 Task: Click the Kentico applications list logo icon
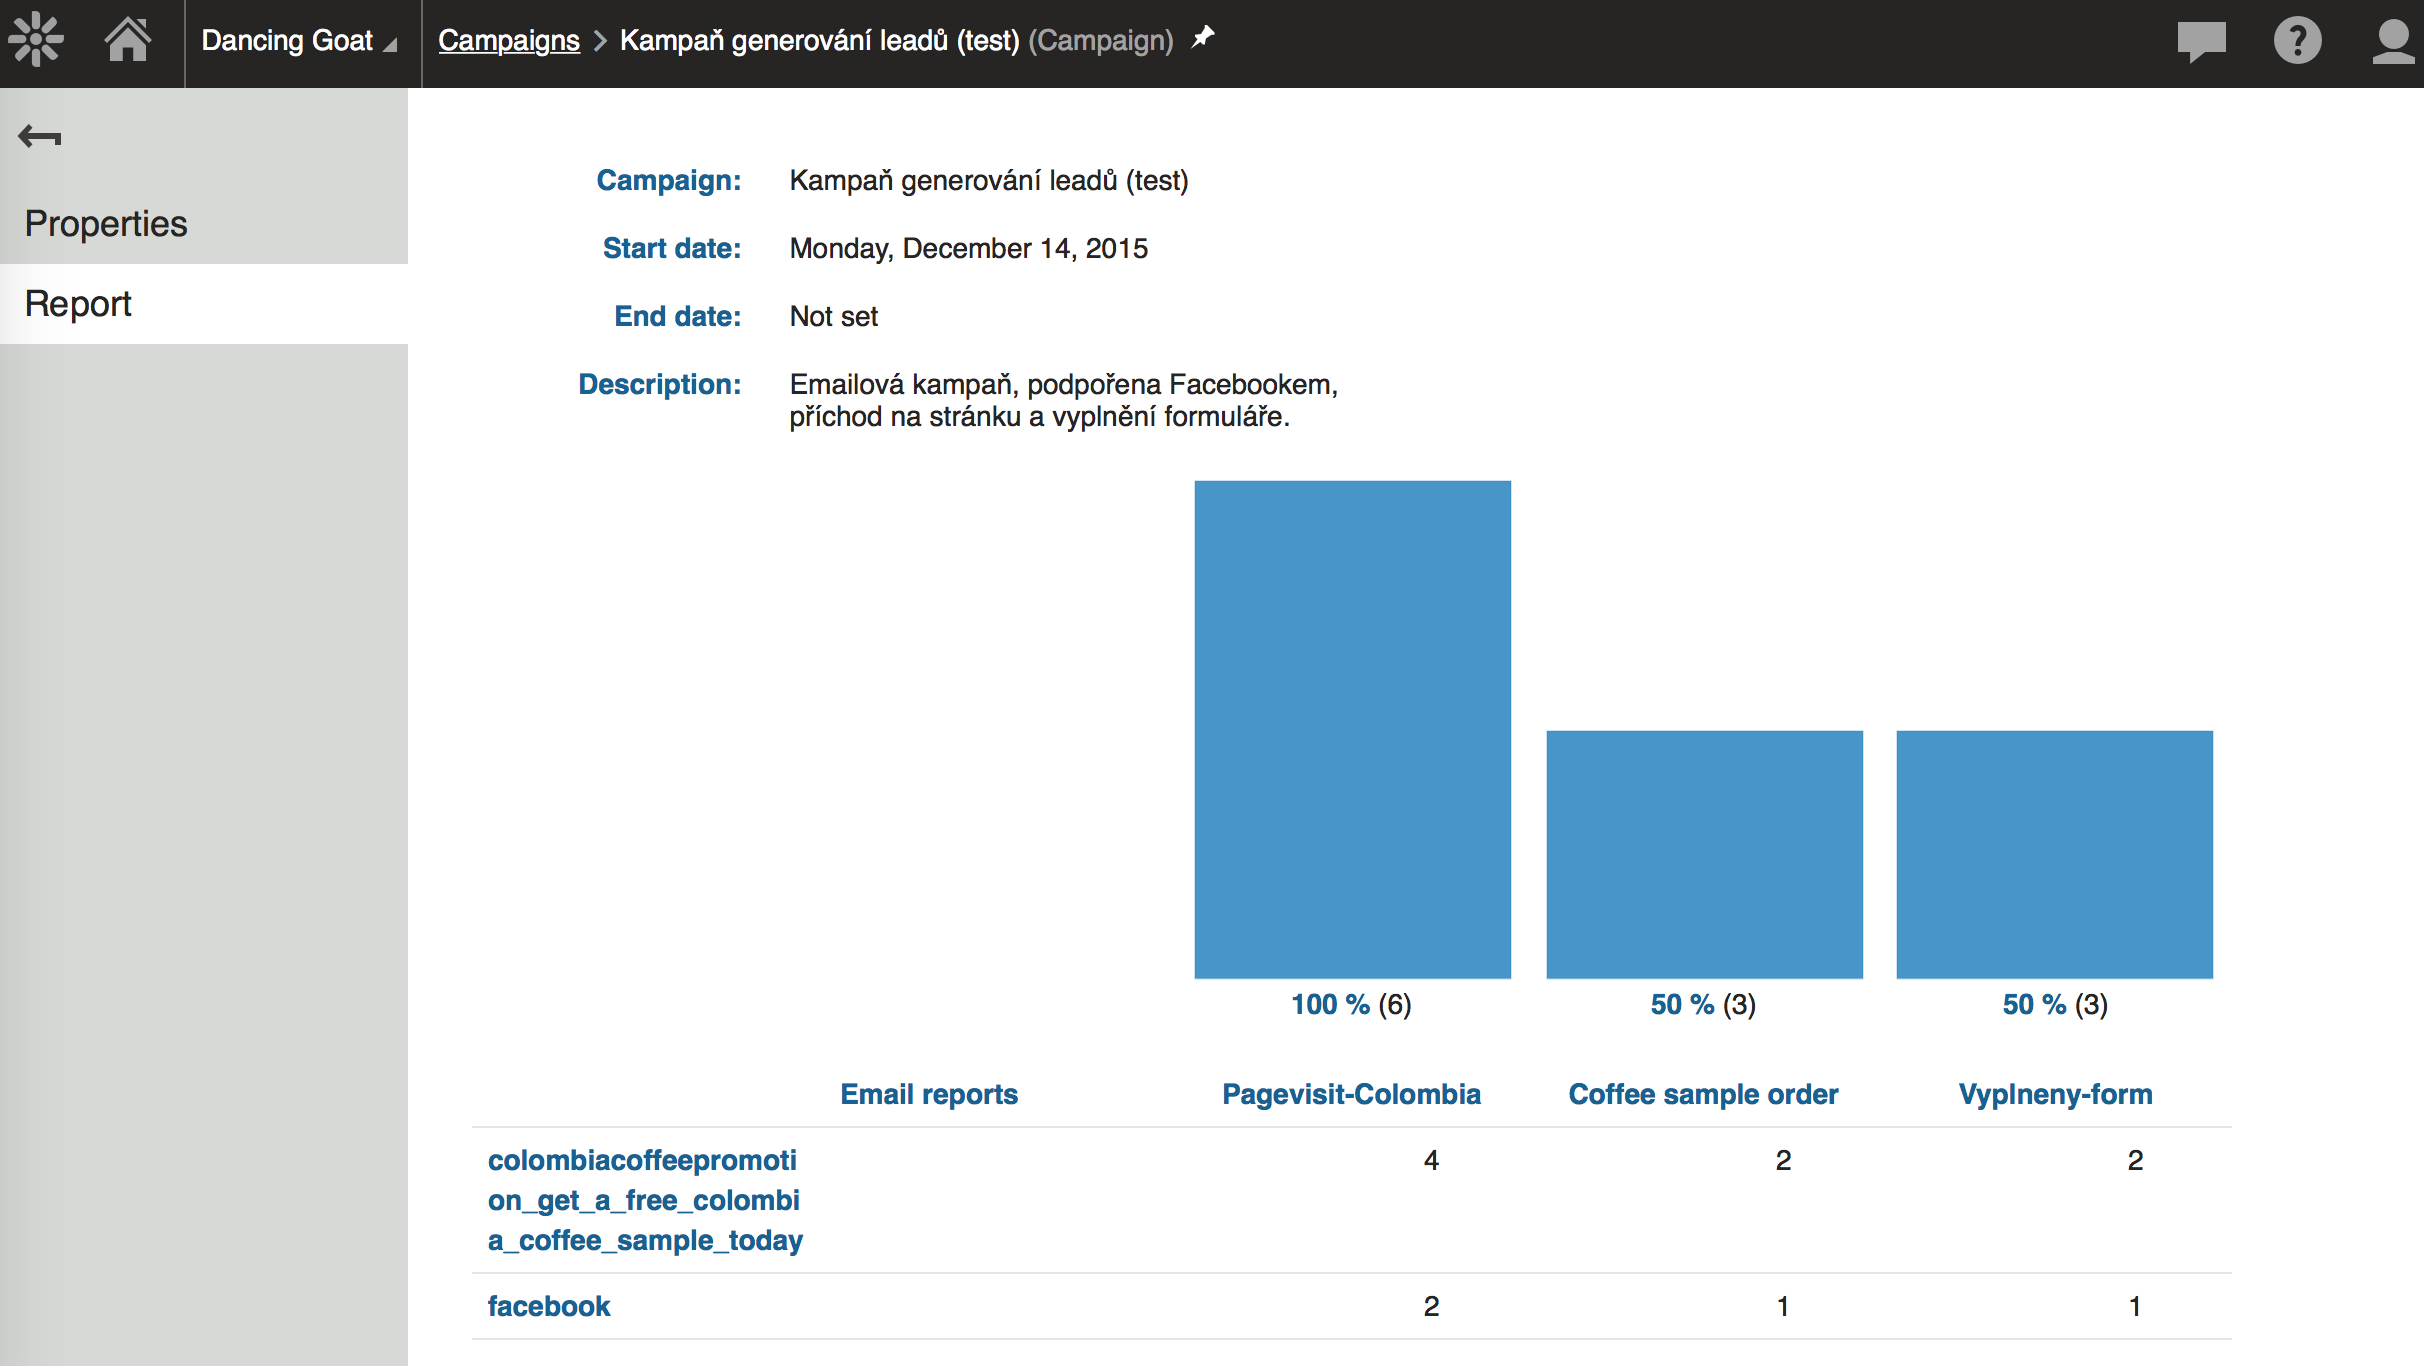tap(36, 40)
